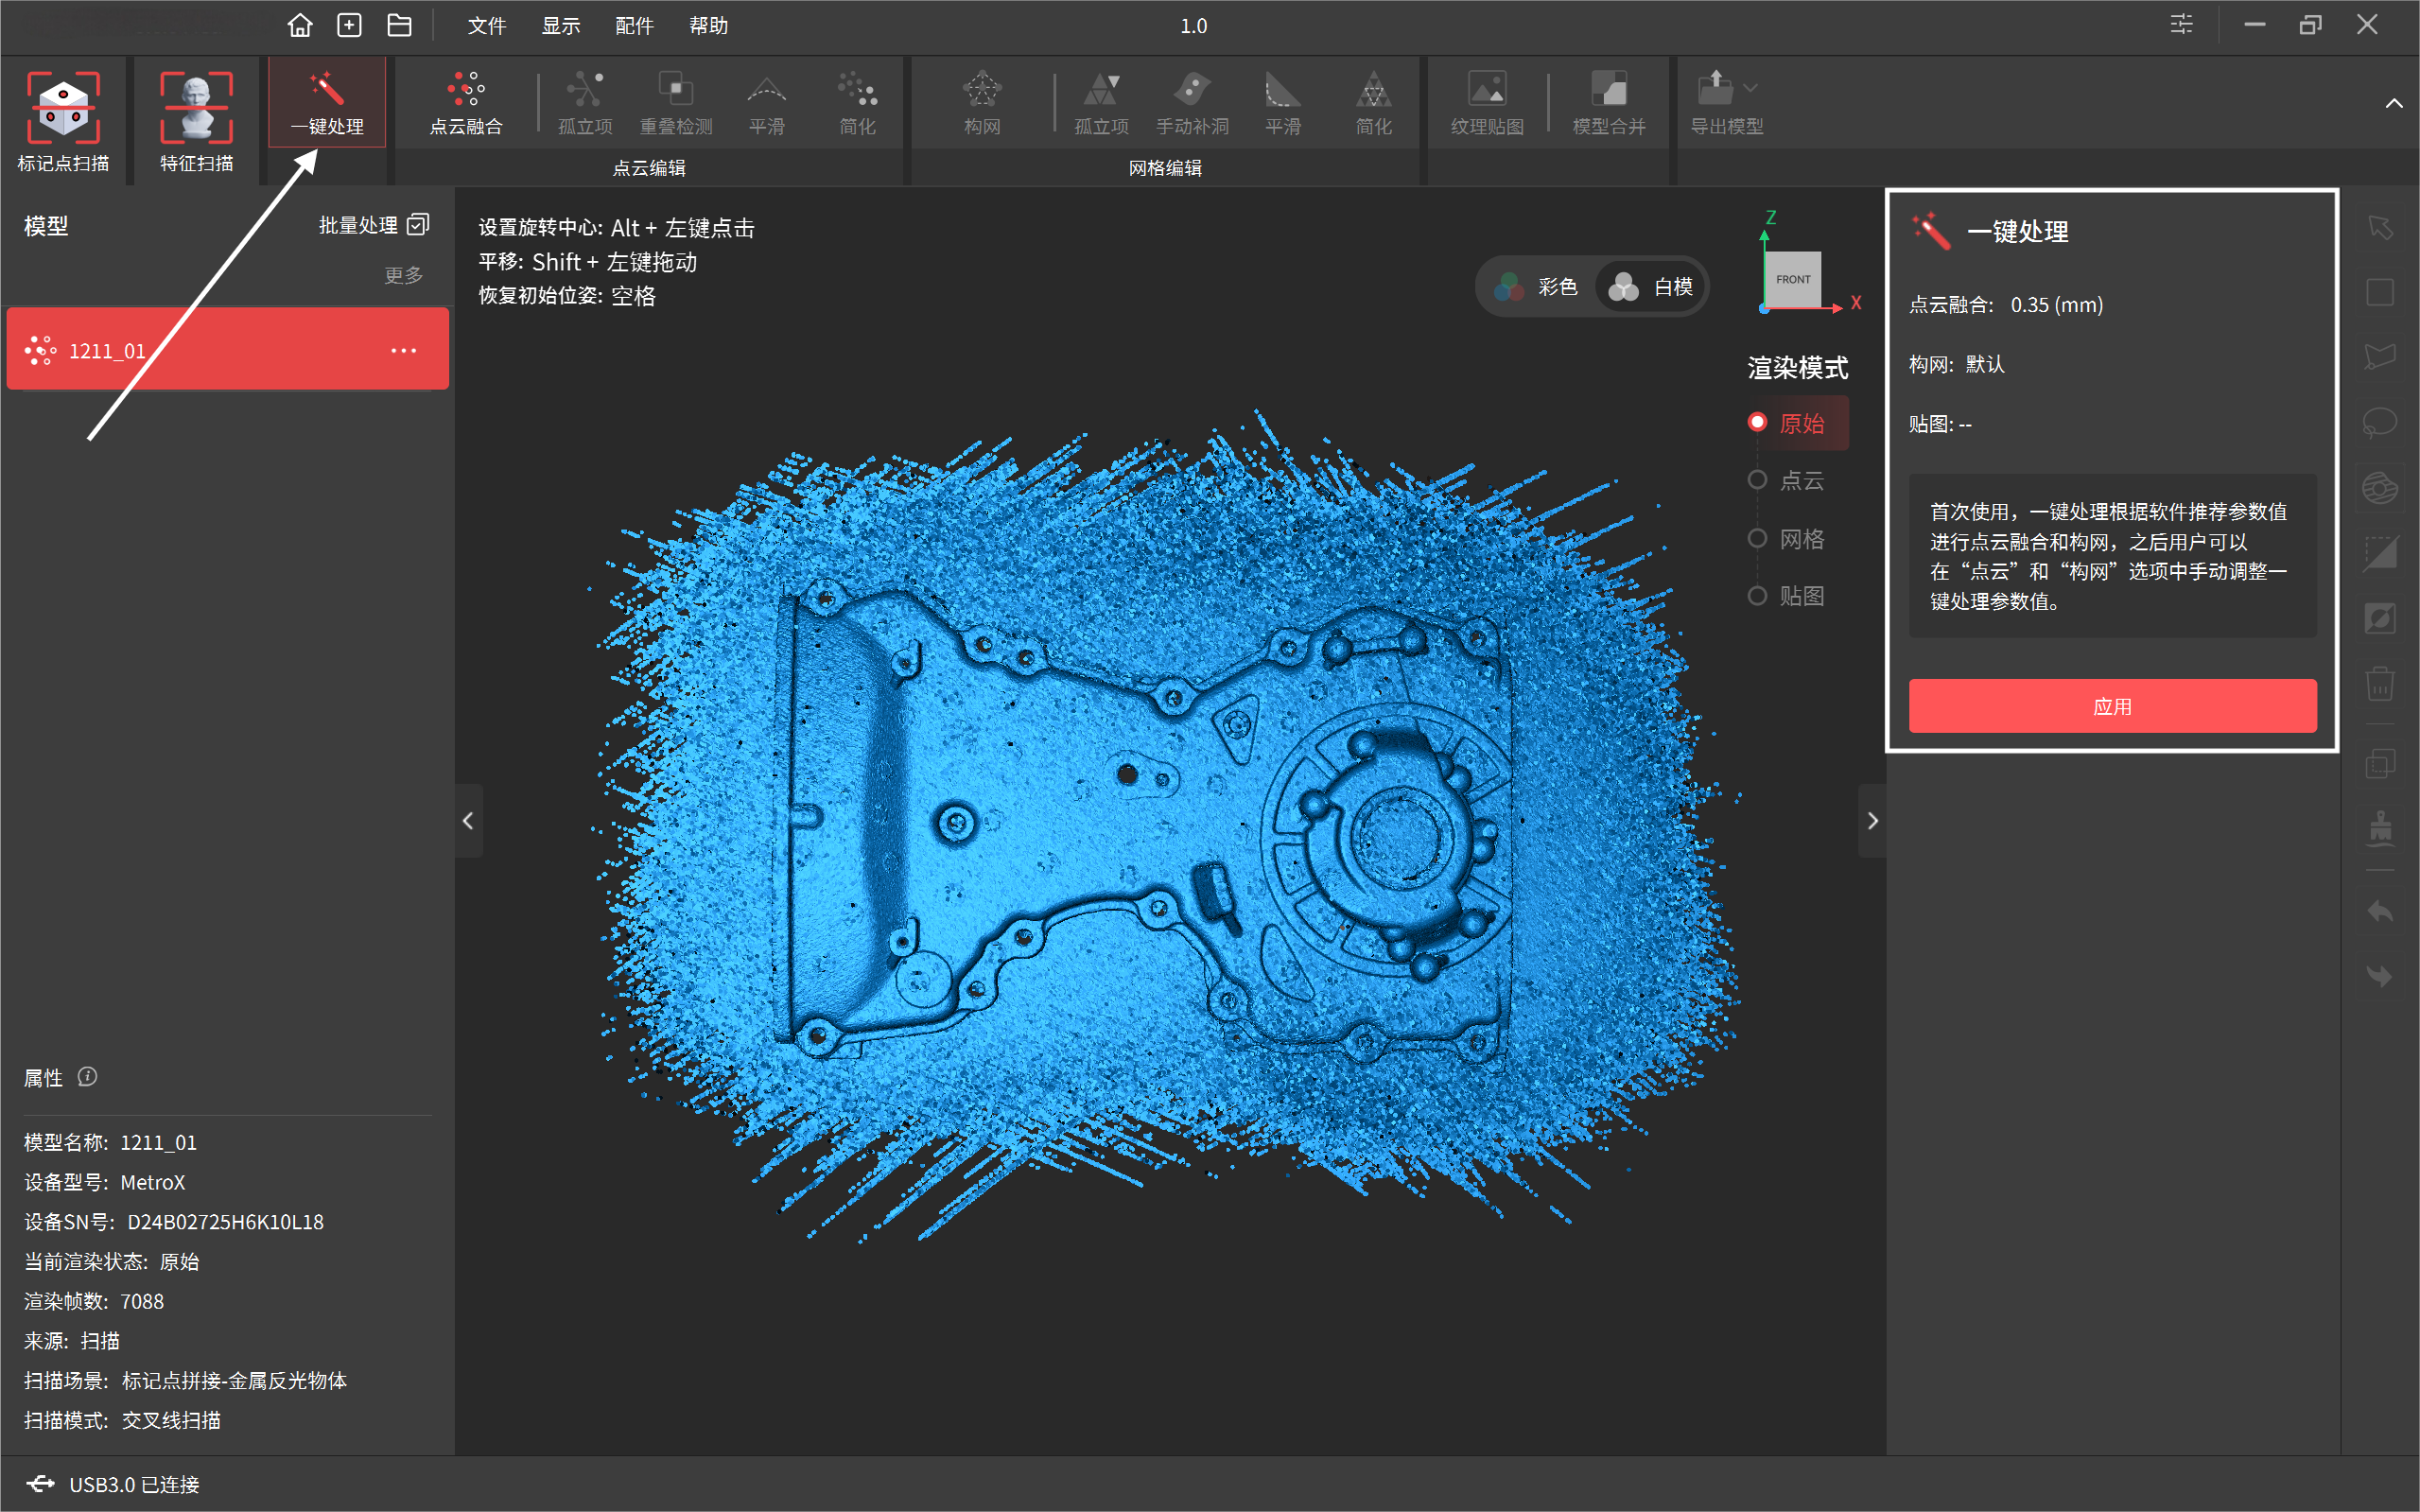This screenshot has height=1512, width=2420.
Task: Open the folder icon in title bar
Action: pyautogui.click(x=399, y=25)
